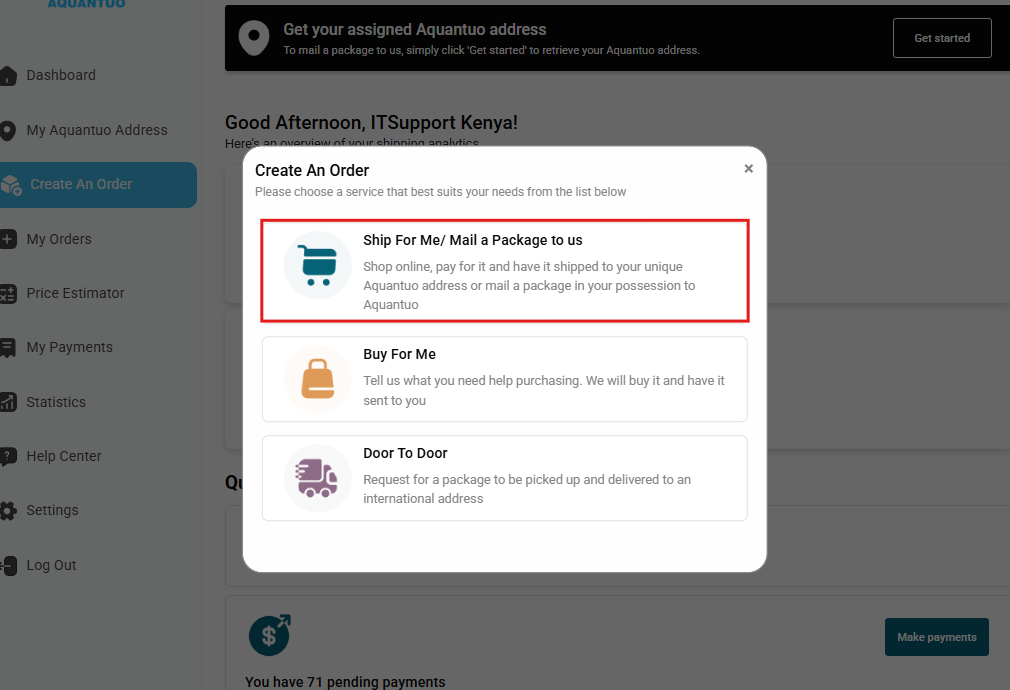Click the shopping bag icon for Buy For Me
Viewport: 1010px width, 690px height.
click(x=317, y=378)
